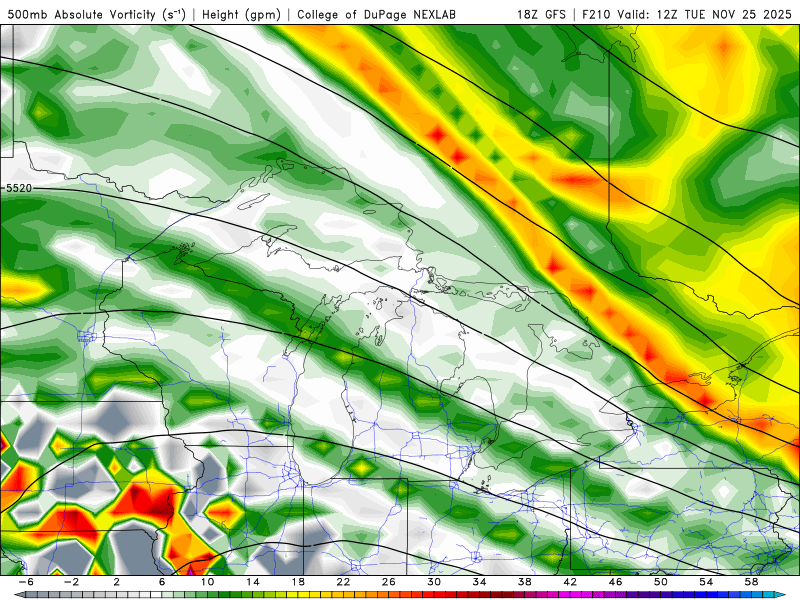Click the 46 colorbar tick label

coord(615,582)
